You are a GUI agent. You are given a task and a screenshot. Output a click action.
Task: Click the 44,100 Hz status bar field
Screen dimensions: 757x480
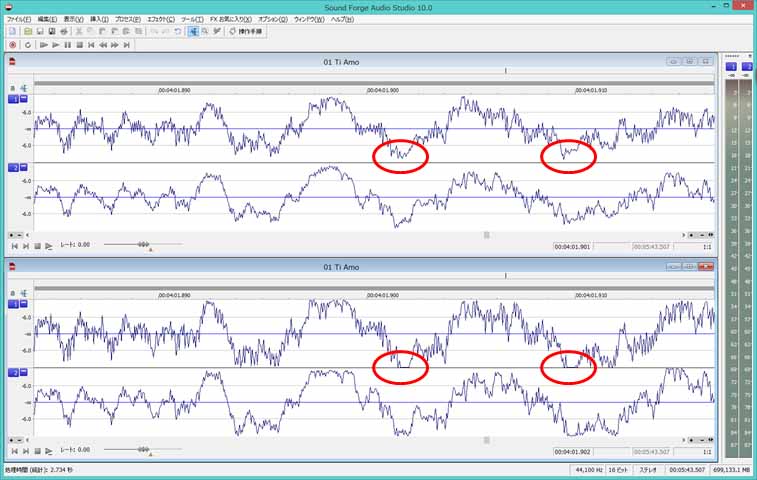[588, 470]
